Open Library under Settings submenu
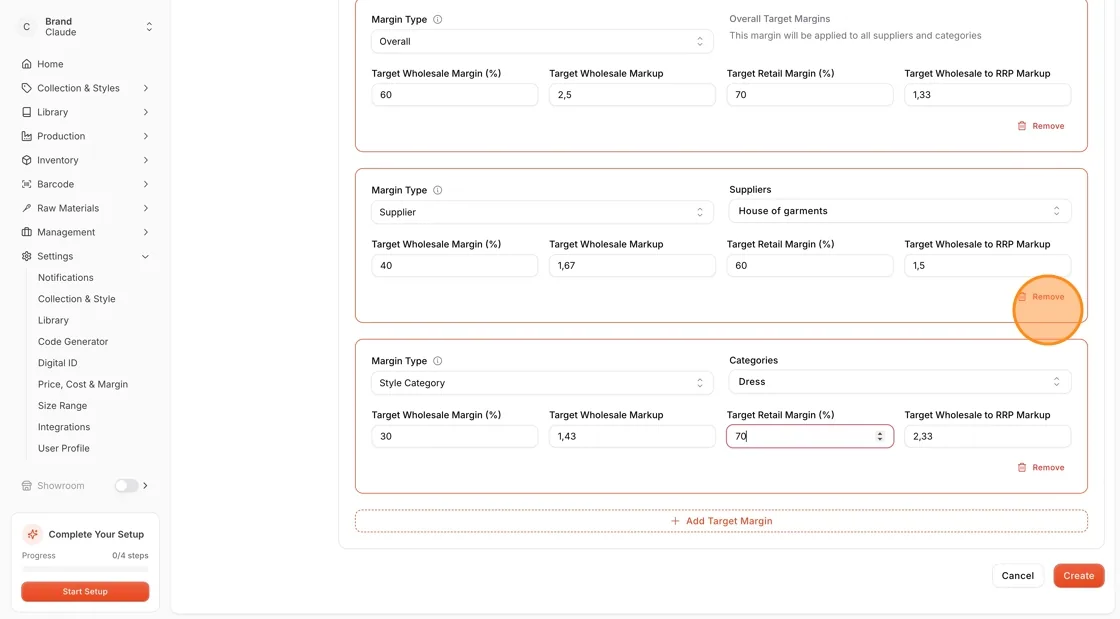Viewport: 1120px width, 619px height. (x=54, y=321)
